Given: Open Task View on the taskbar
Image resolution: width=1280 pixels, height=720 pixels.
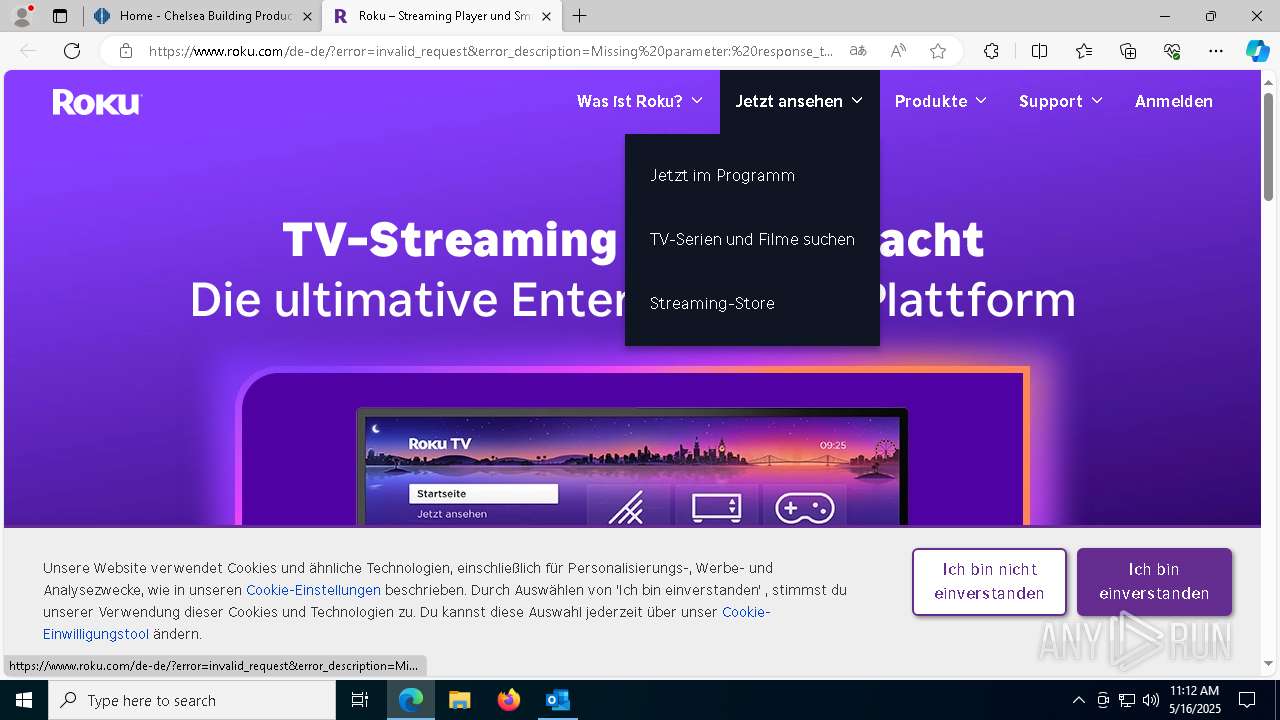Looking at the screenshot, I should (x=360, y=700).
